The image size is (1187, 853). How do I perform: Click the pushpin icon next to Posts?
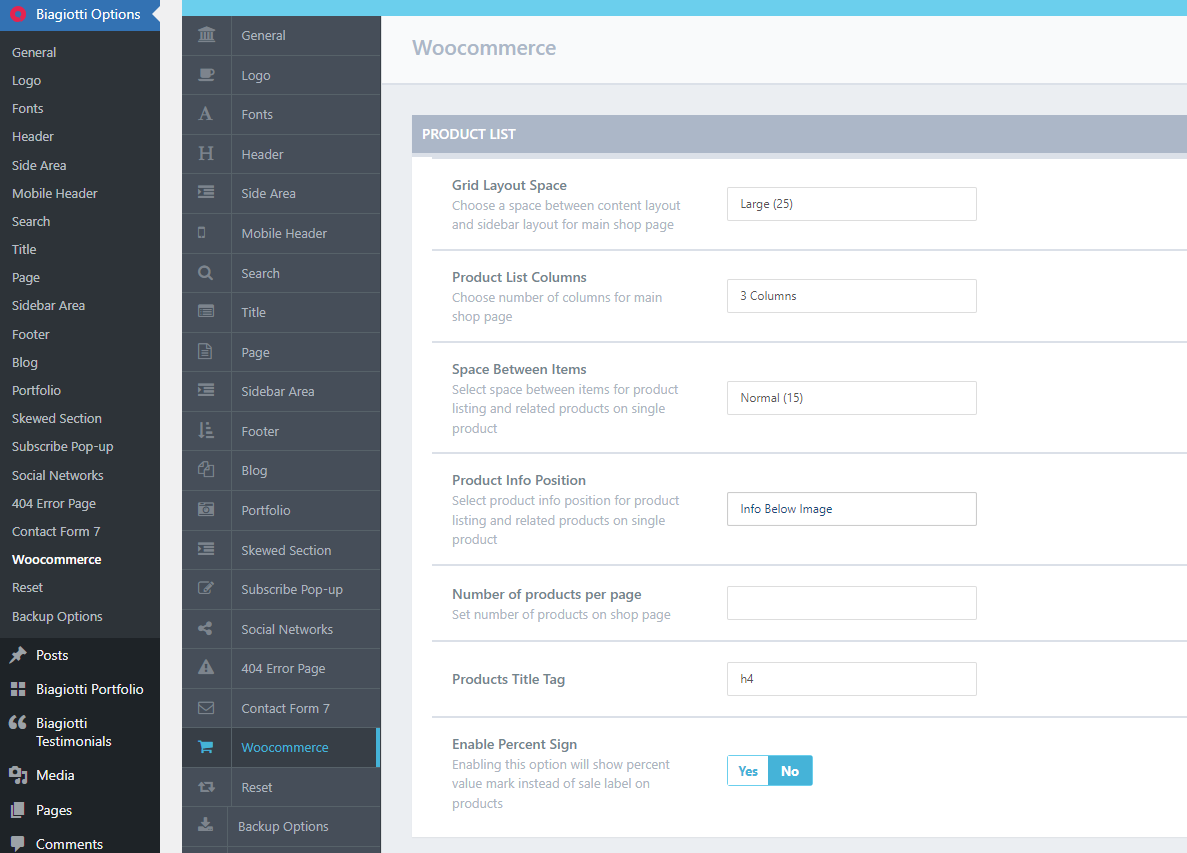(x=18, y=655)
